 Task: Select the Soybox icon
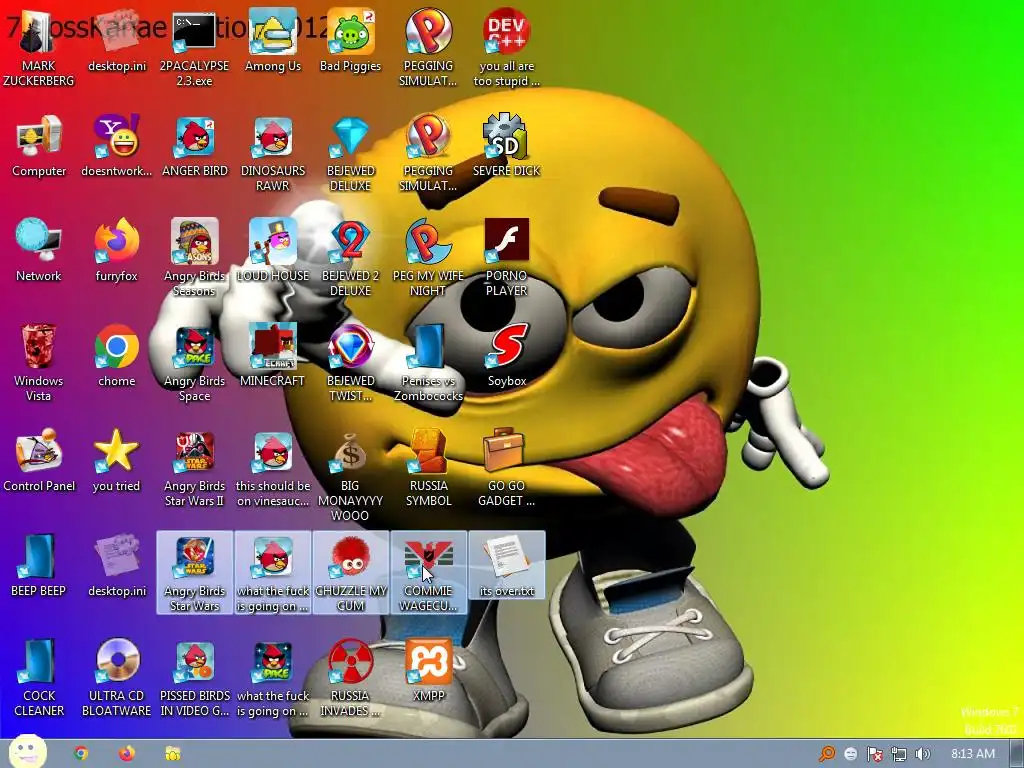tap(506, 356)
